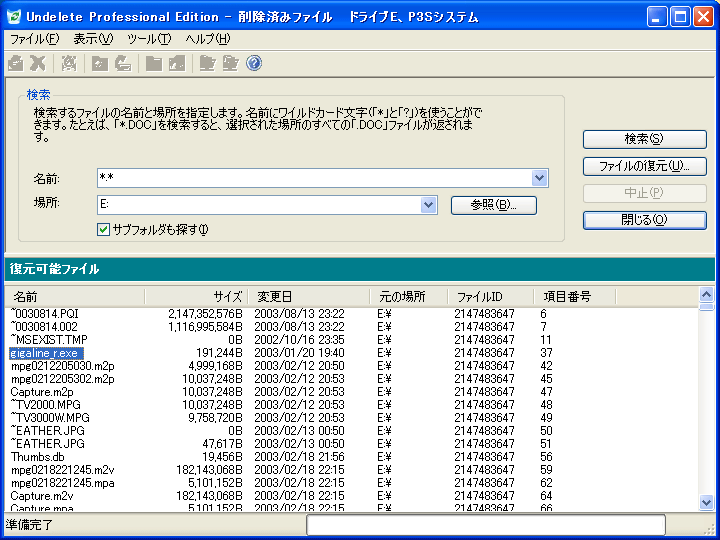Select the ~EATHER.JPG row with item number 50

[48, 431]
